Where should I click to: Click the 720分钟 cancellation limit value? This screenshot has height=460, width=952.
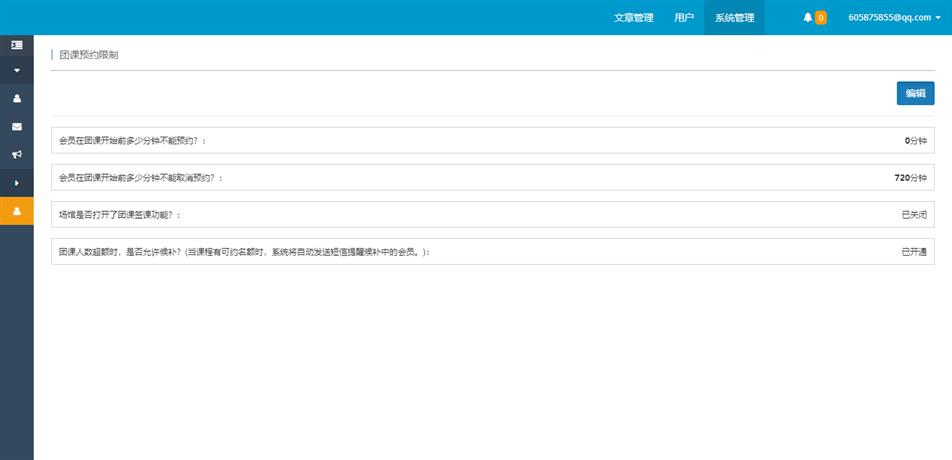(x=910, y=178)
